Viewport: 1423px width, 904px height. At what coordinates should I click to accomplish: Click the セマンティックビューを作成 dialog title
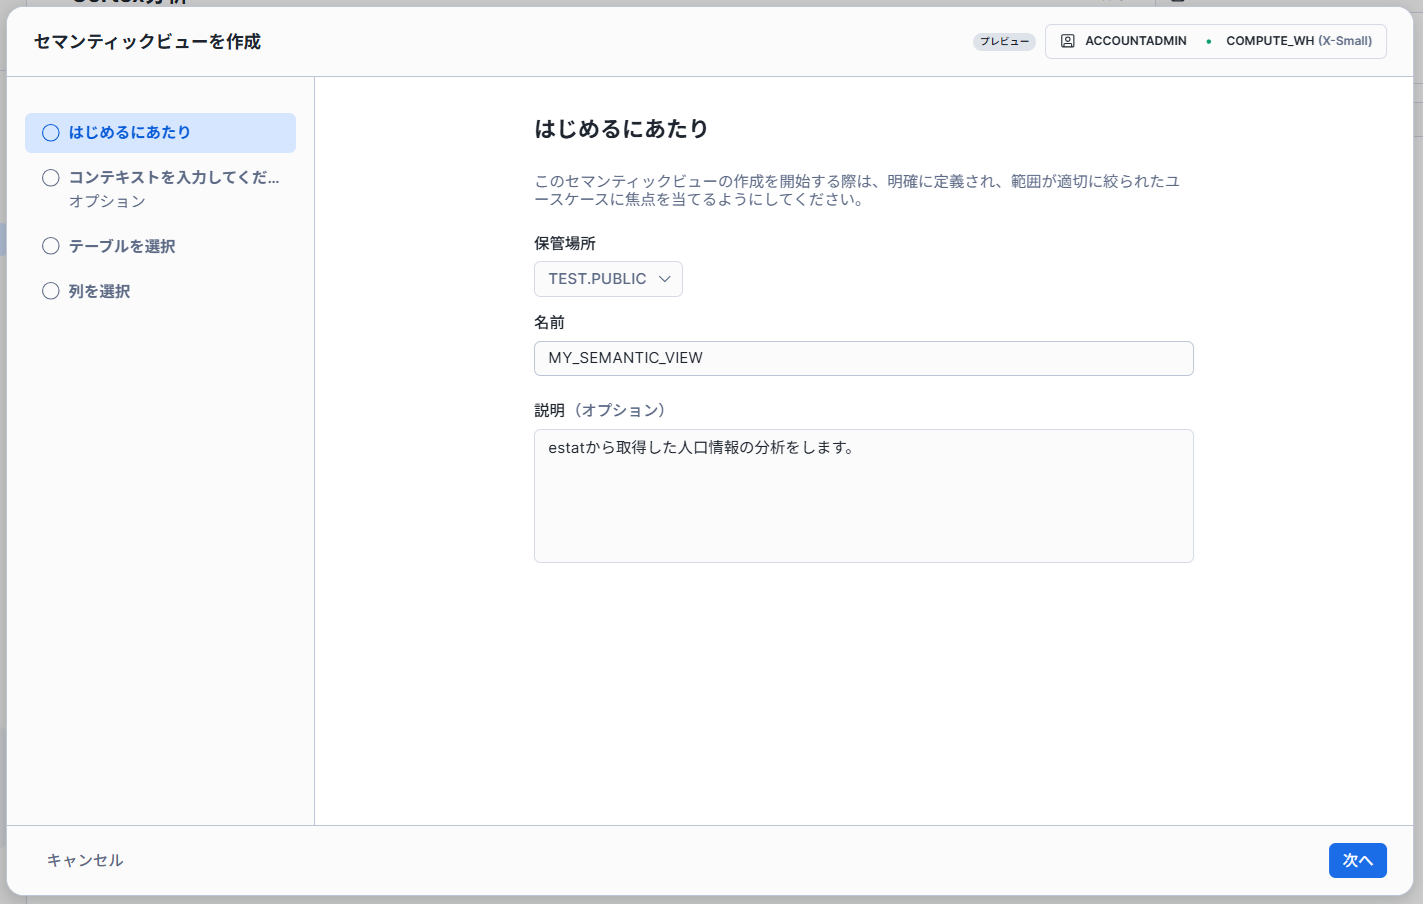tap(147, 41)
